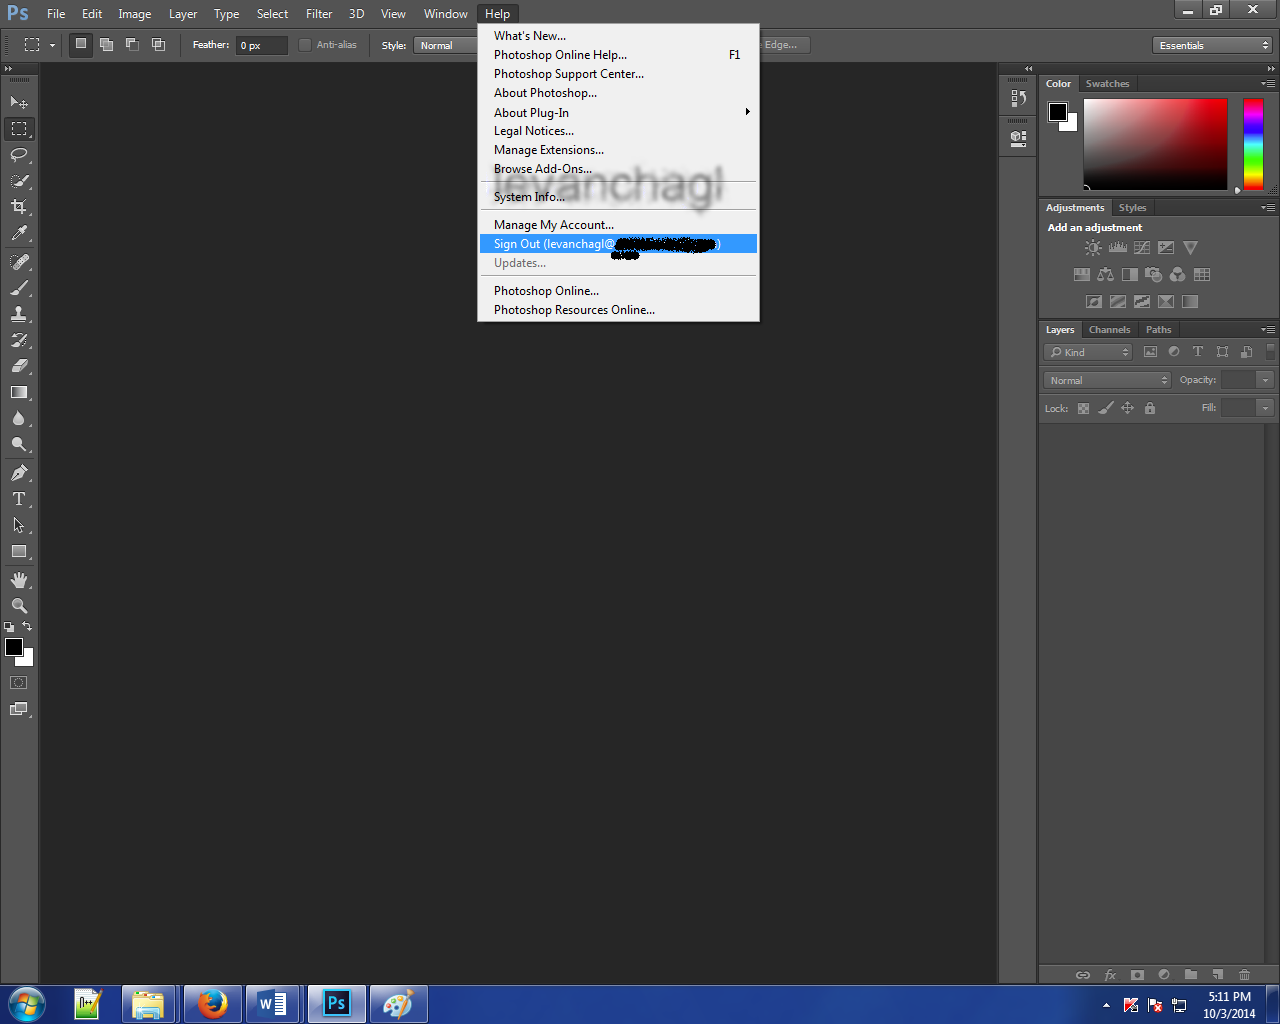Open the layer Kind filter dropdown
1280x1024 pixels.
click(x=1088, y=352)
